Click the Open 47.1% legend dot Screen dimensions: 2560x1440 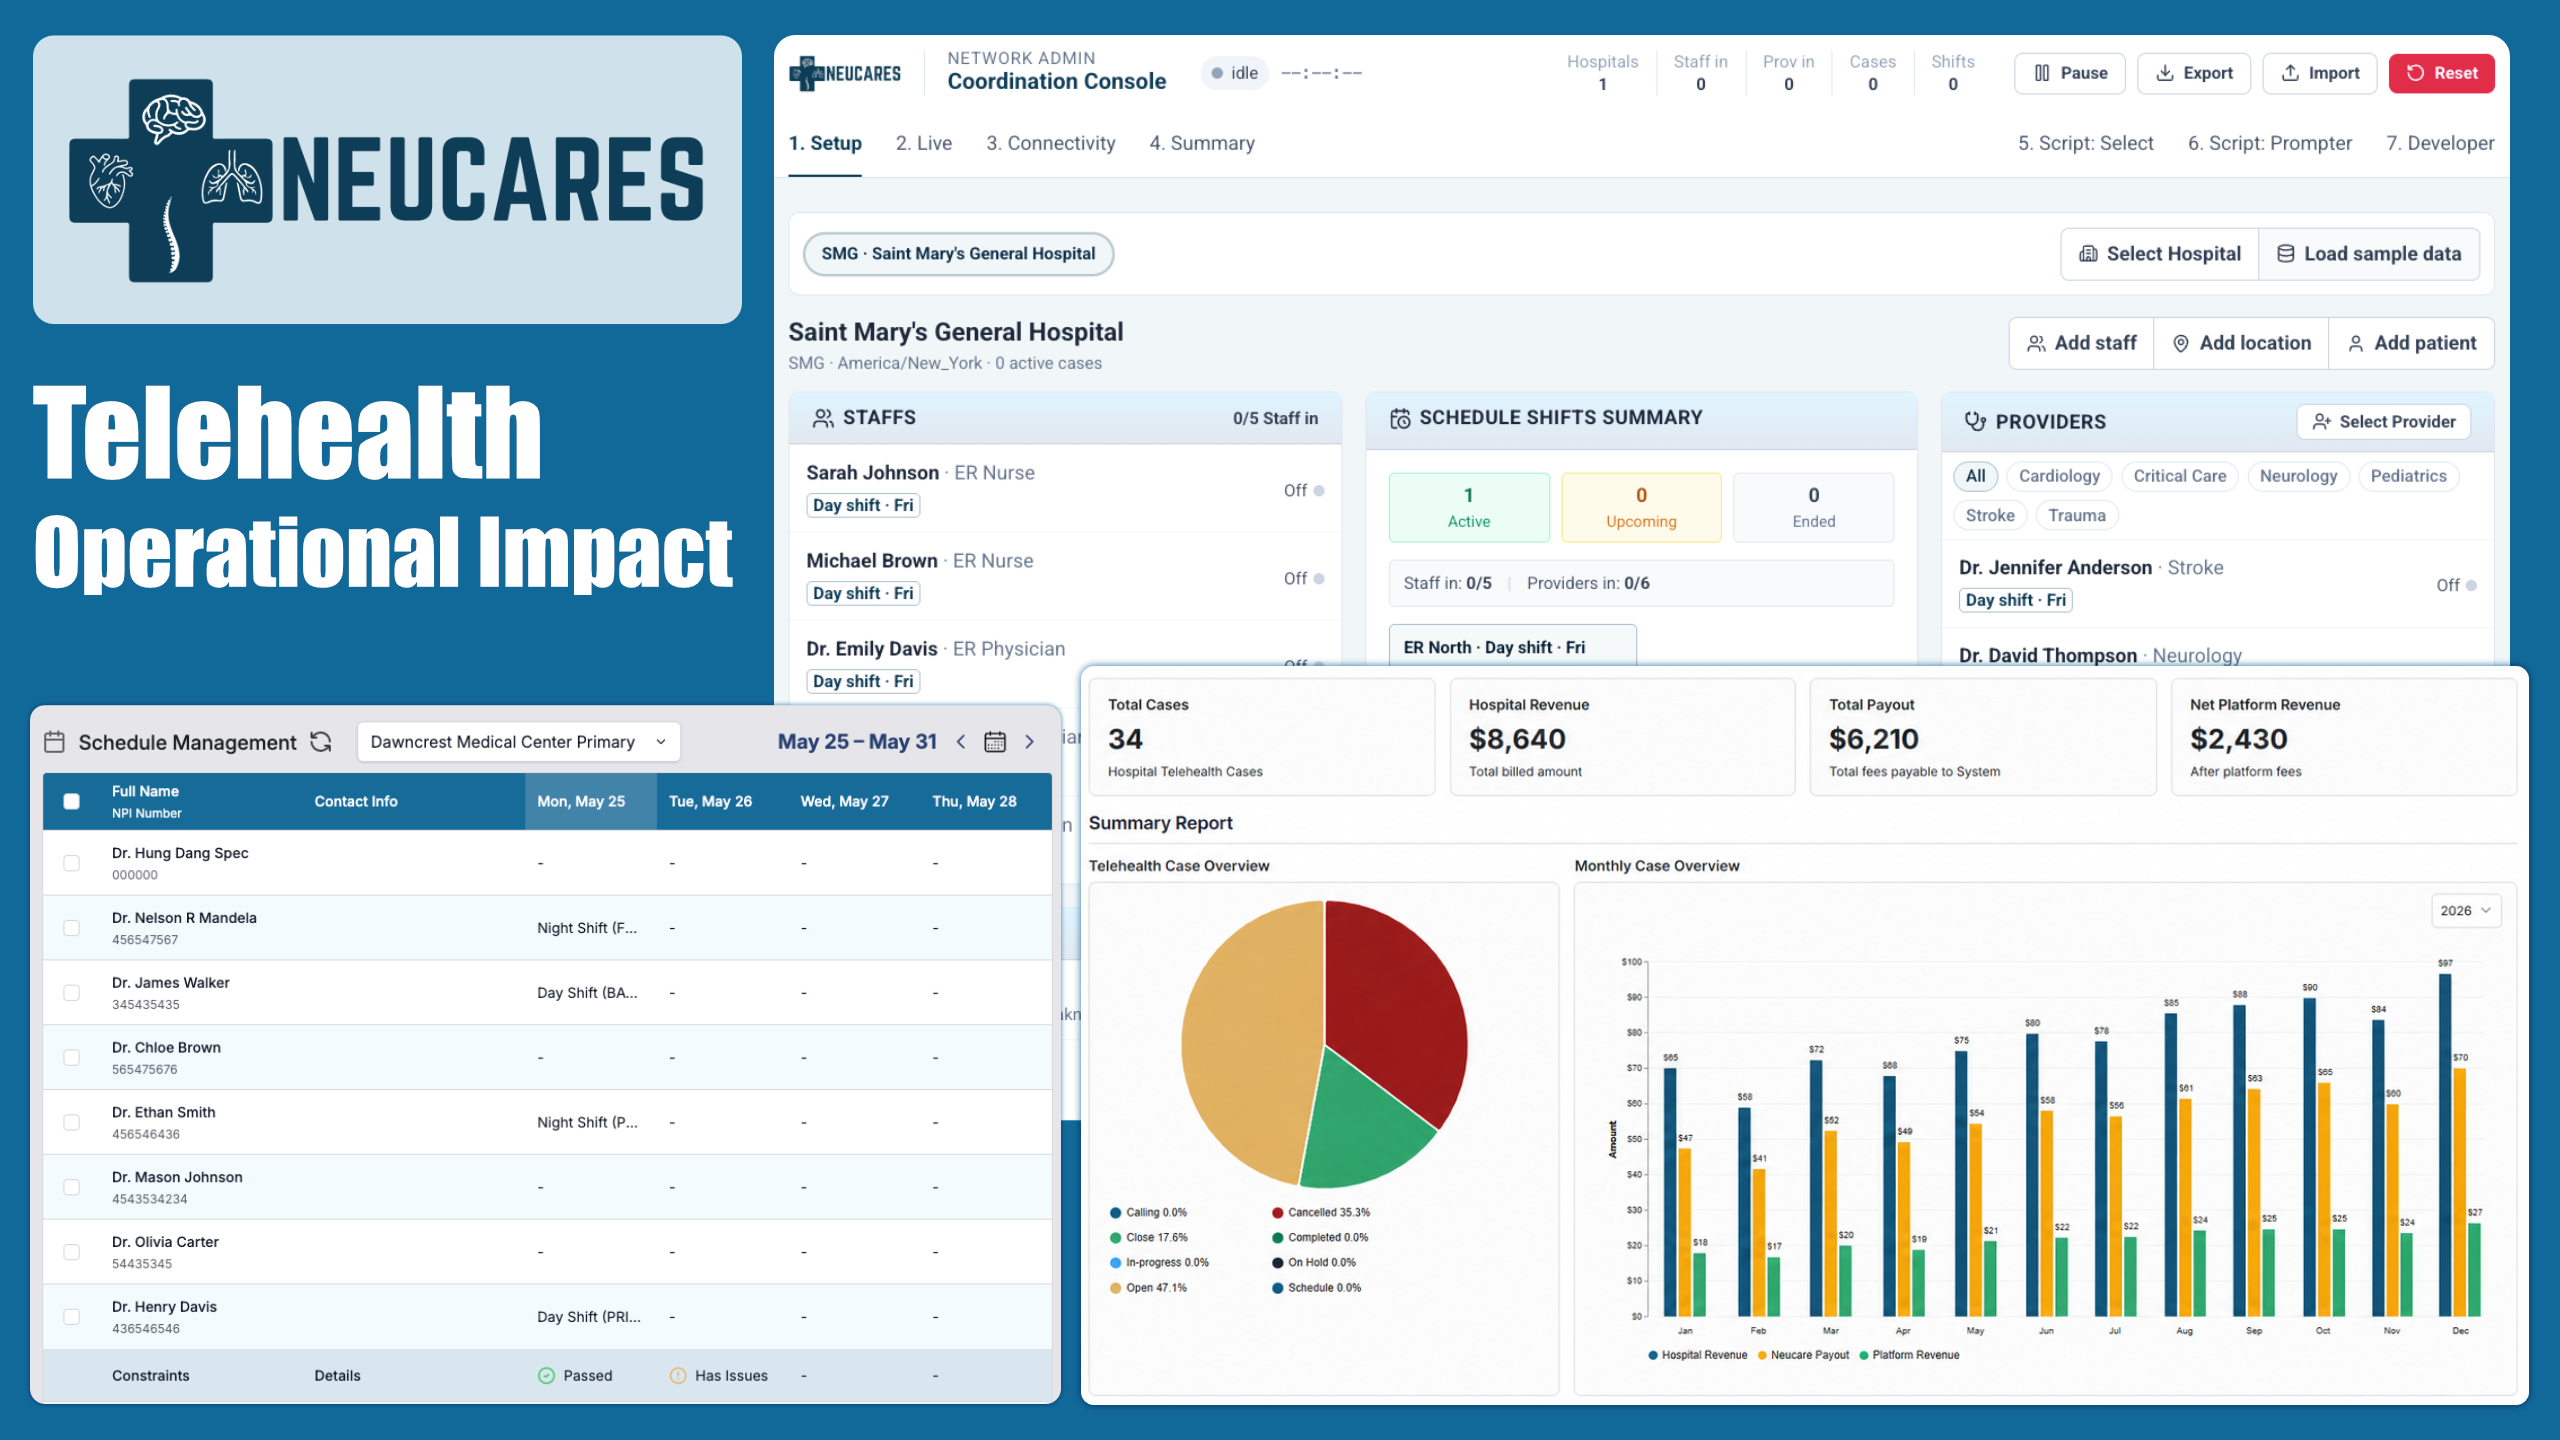[x=1115, y=1288]
